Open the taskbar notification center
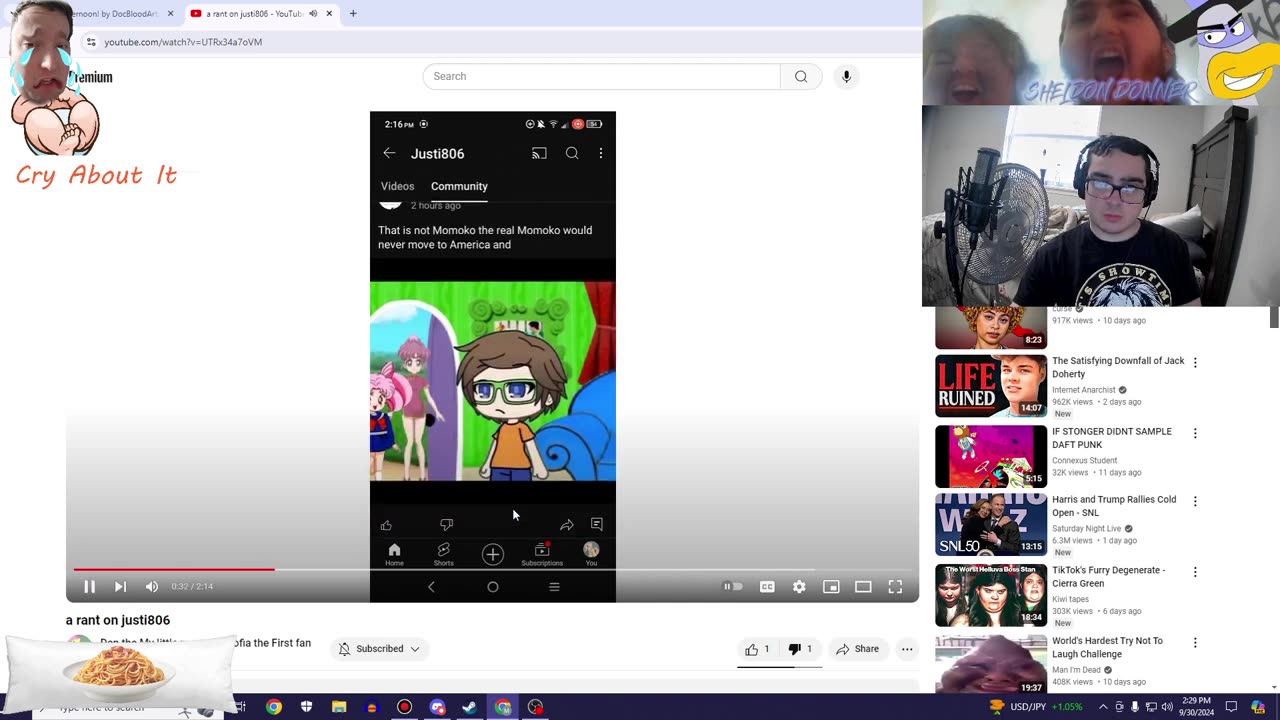Viewport: 1280px width, 720px height. (x=1231, y=707)
